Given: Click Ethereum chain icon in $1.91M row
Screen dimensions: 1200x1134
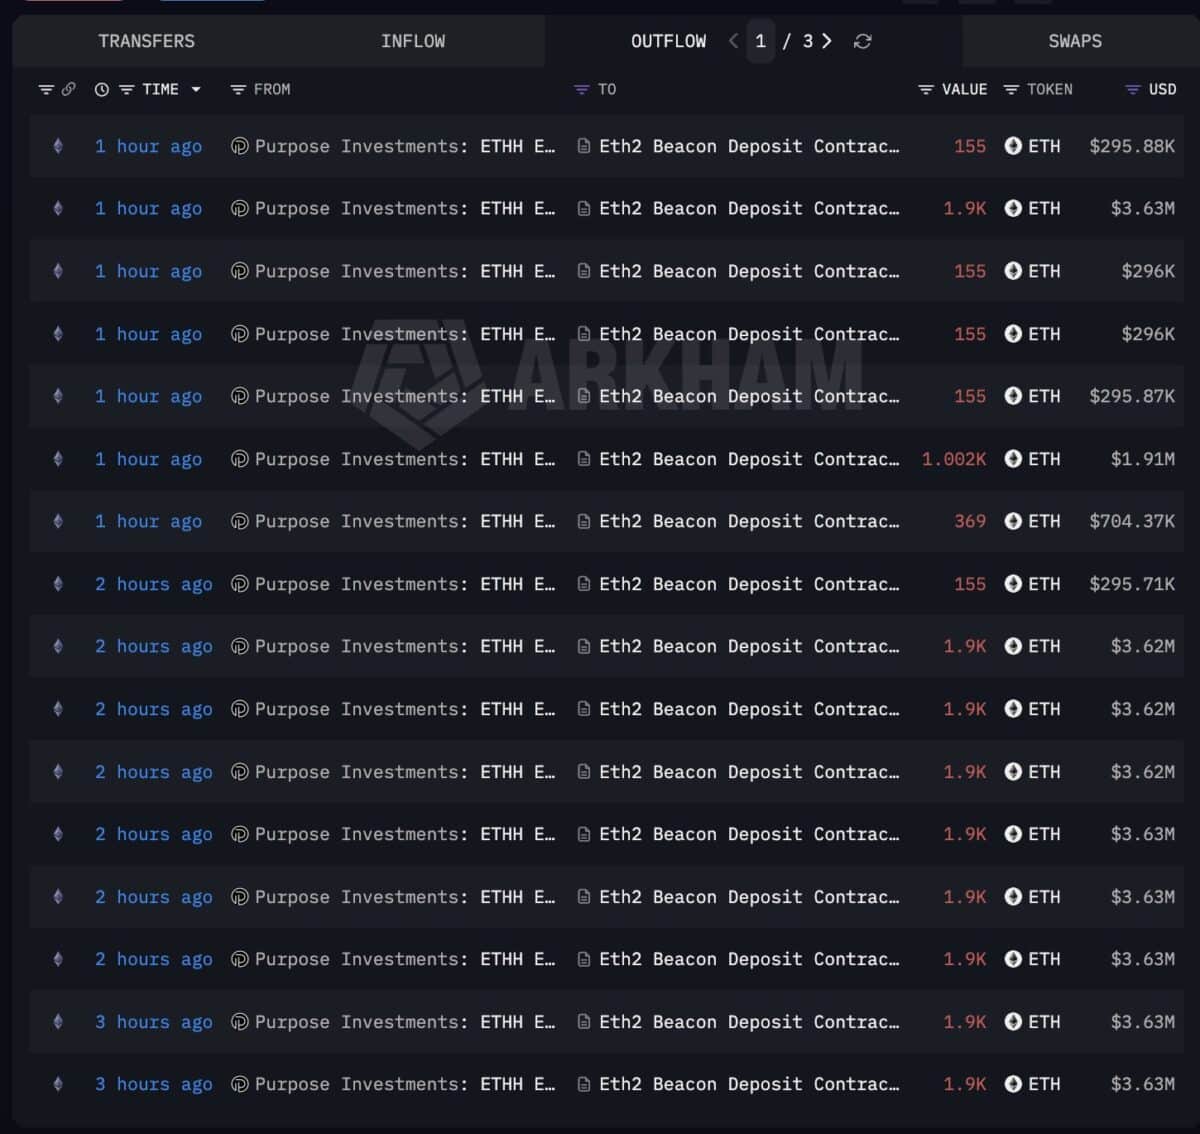Looking at the screenshot, I should pos(58,459).
